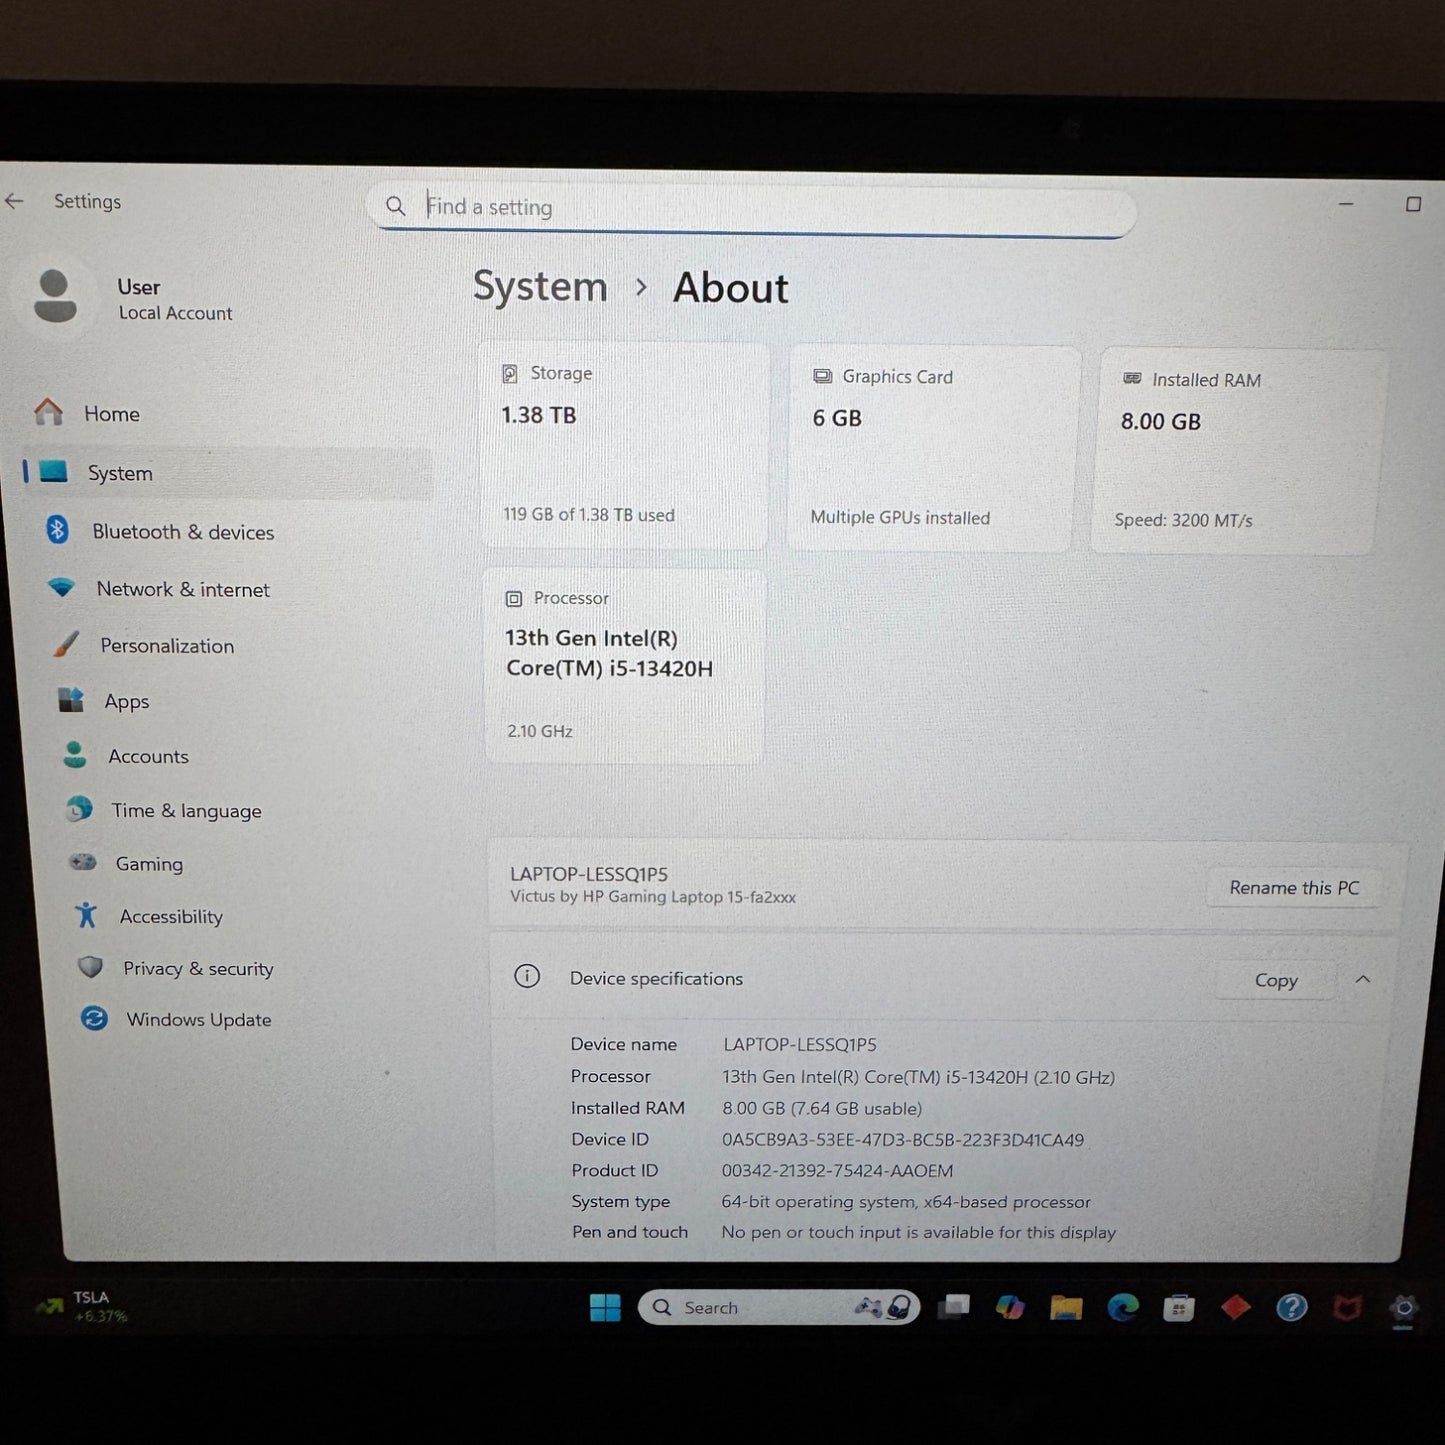Open the Installed RAM 8.00 GB card
The width and height of the screenshot is (1445, 1445).
[x=1237, y=452]
